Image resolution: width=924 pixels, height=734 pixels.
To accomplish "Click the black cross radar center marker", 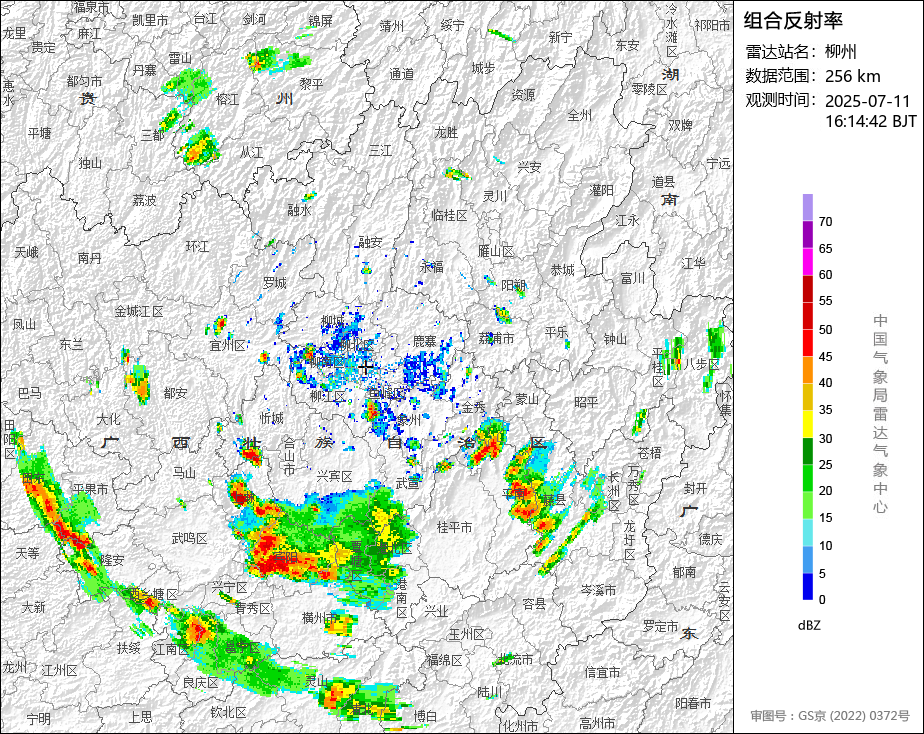I will point(365,368).
